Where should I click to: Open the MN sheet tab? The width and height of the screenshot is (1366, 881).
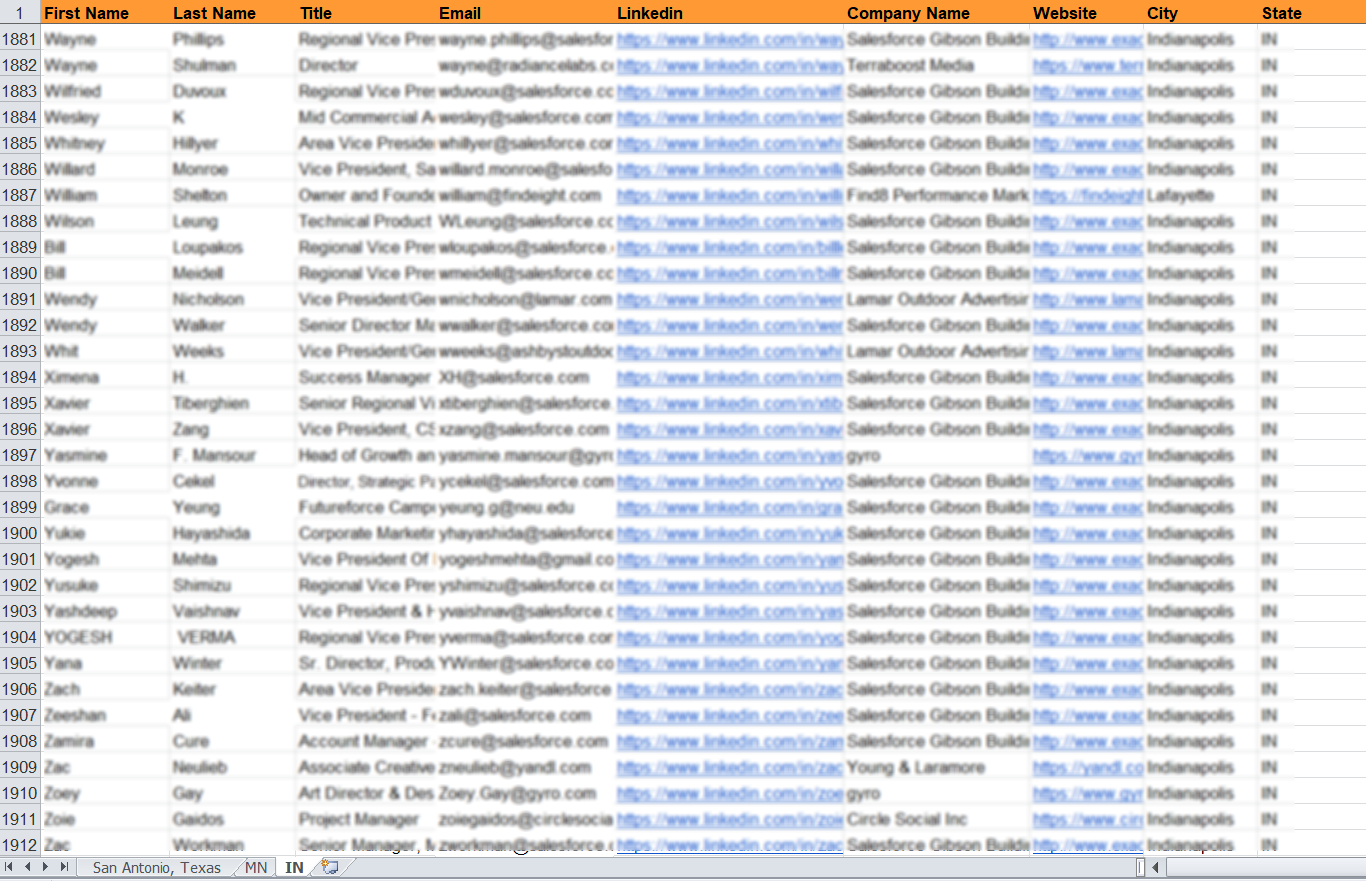click(x=256, y=867)
